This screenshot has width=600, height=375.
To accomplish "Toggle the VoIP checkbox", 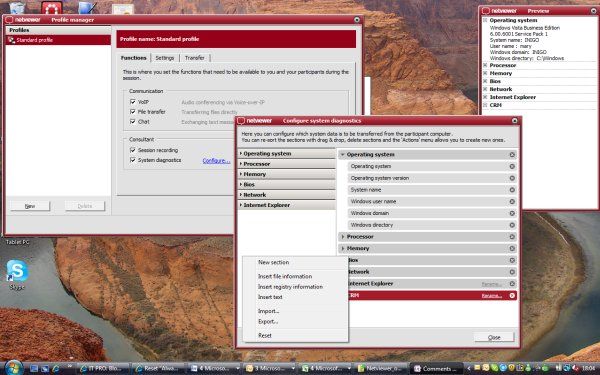I will pyautogui.click(x=133, y=102).
